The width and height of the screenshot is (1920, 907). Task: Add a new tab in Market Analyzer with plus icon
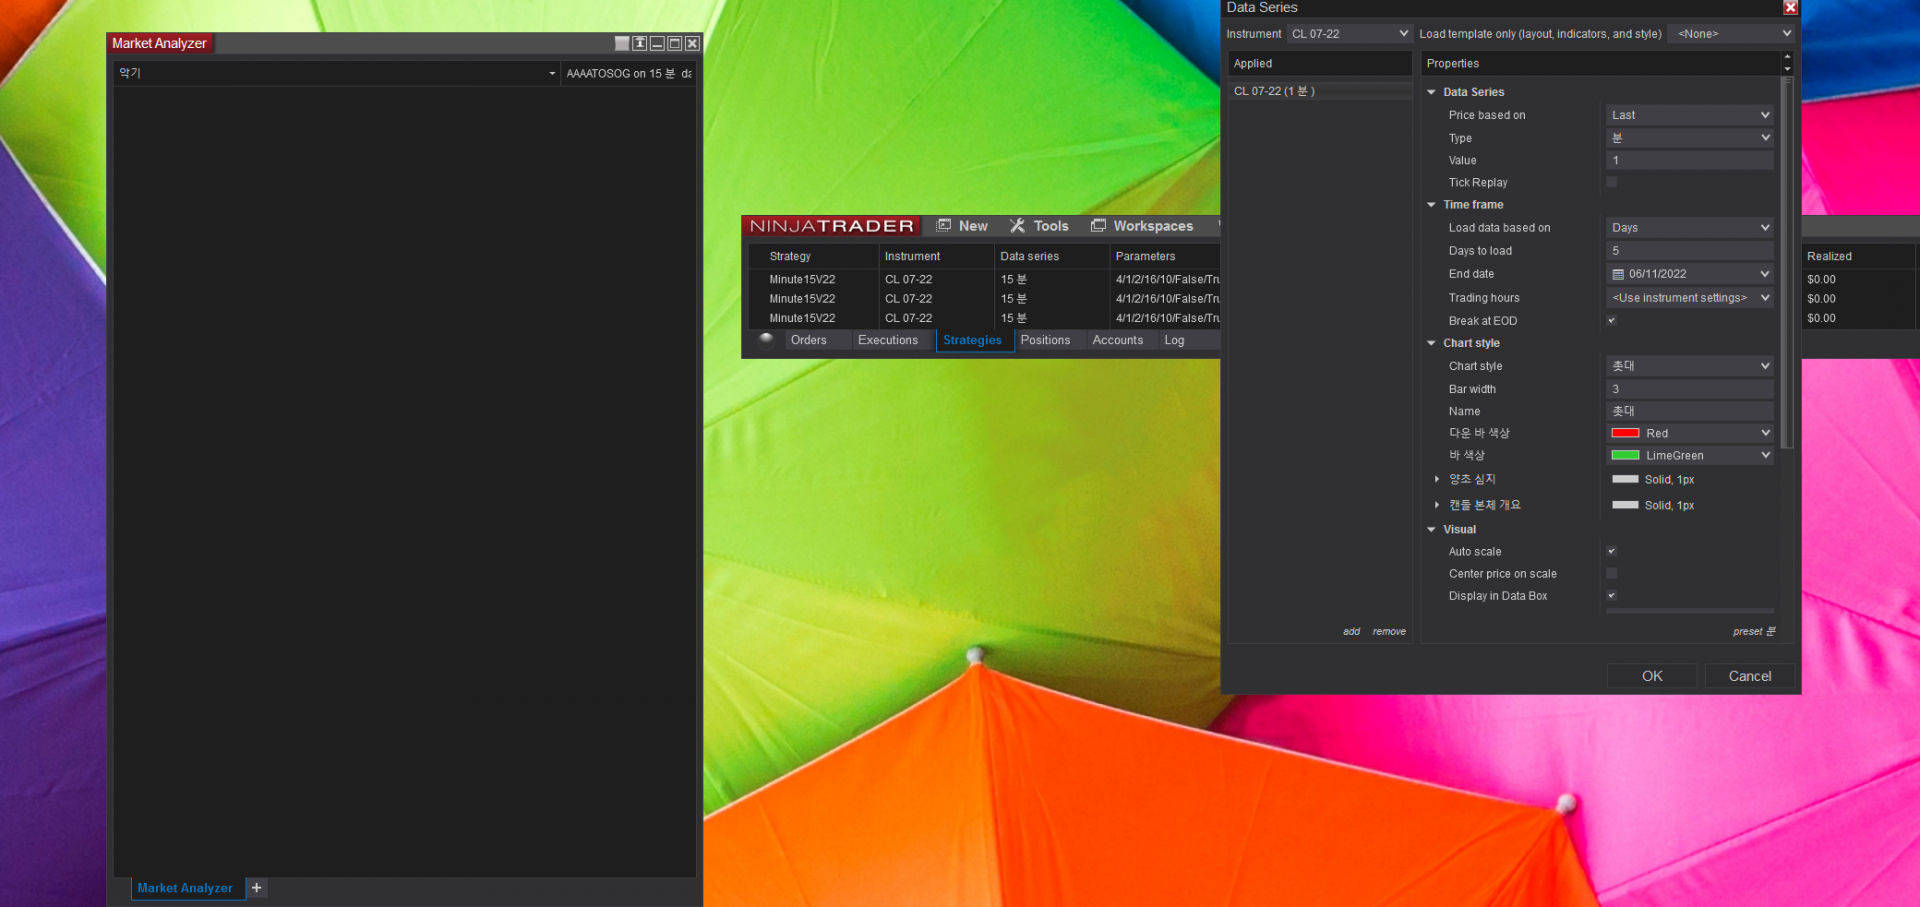click(x=257, y=888)
